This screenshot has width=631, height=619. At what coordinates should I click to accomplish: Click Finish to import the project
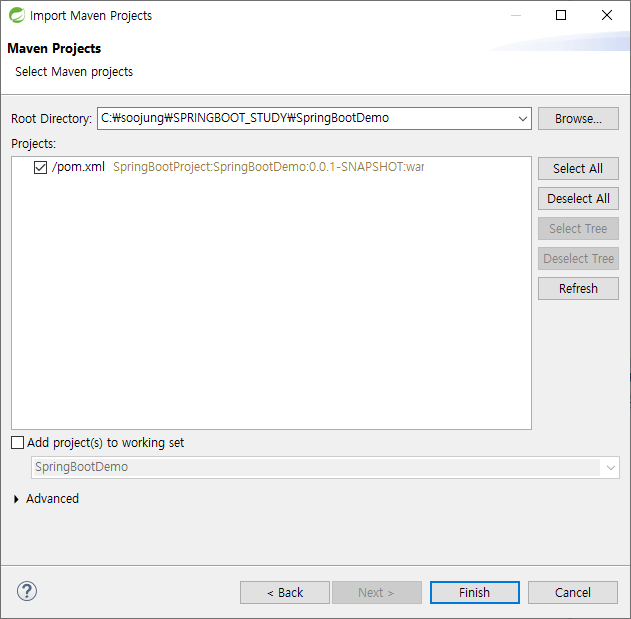pyautogui.click(x=475, y=592)
